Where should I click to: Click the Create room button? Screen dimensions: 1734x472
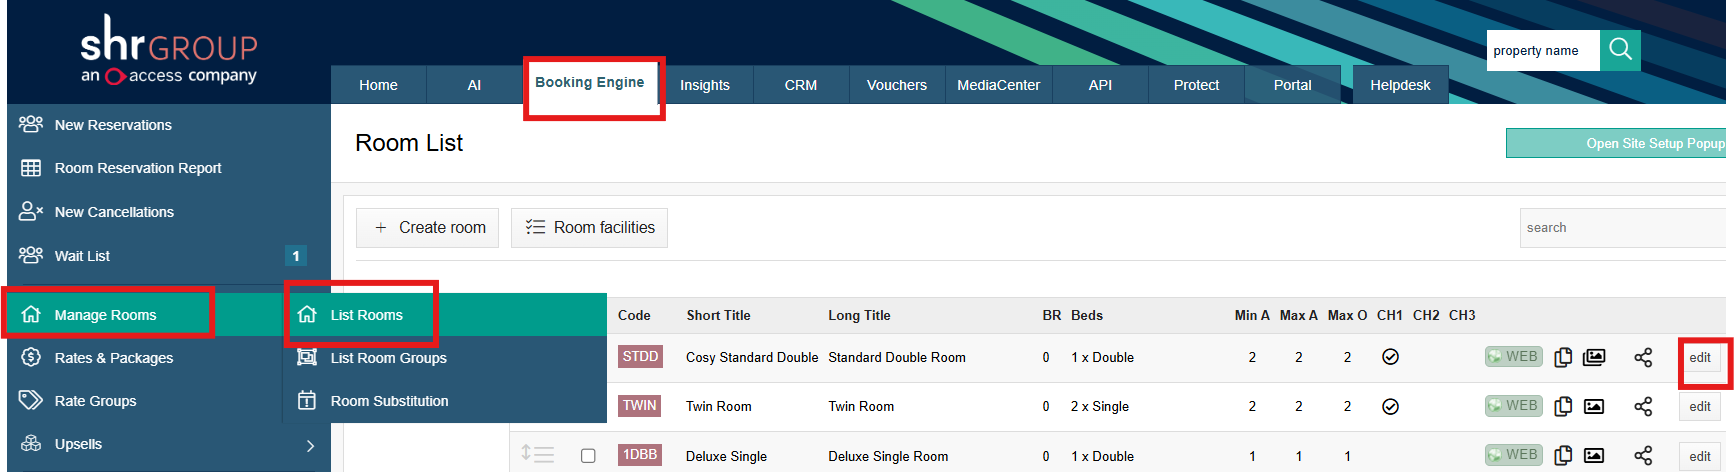coord(427,228)
